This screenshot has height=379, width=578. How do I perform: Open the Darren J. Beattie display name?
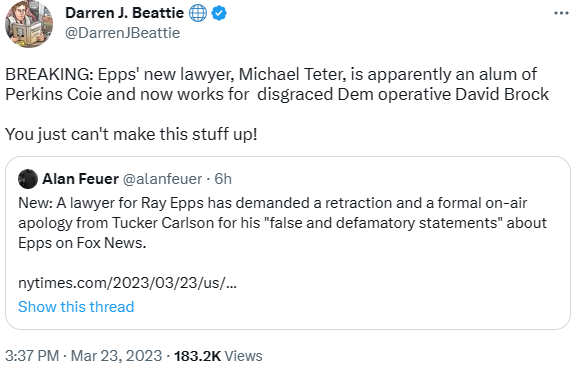tap(124, 13)
